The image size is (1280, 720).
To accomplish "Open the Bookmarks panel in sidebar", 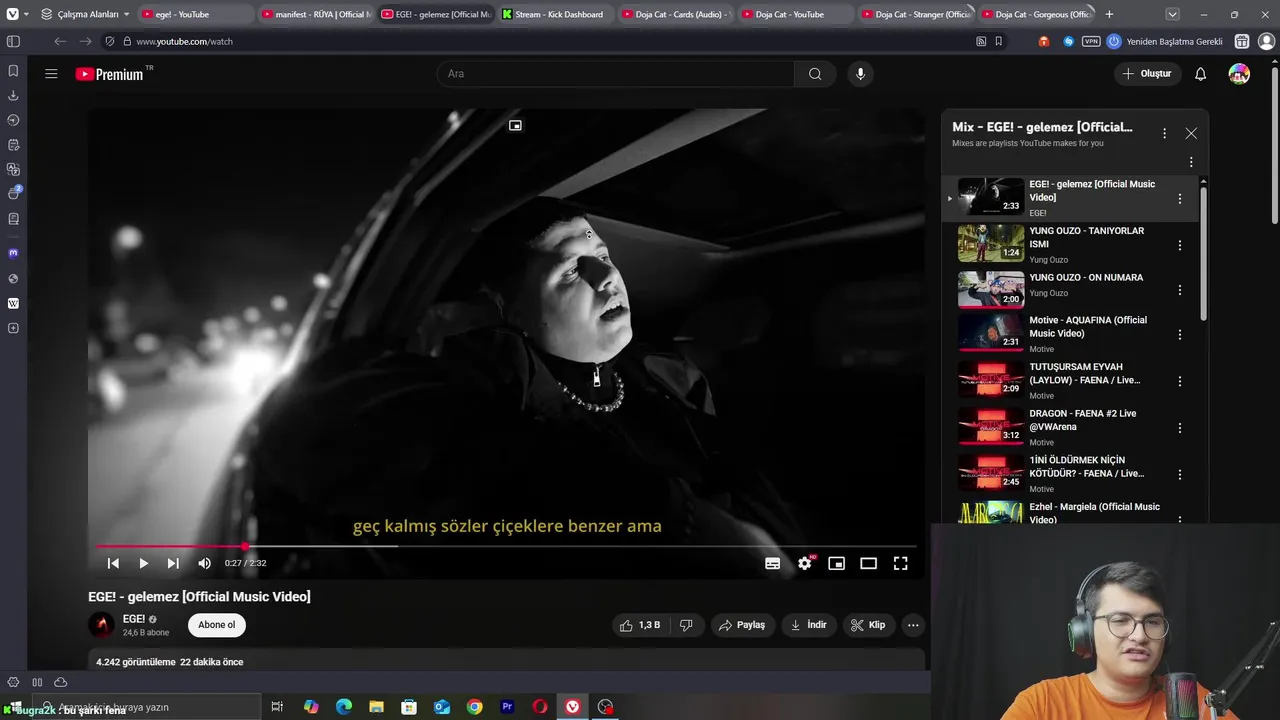I will coord(13,71).
